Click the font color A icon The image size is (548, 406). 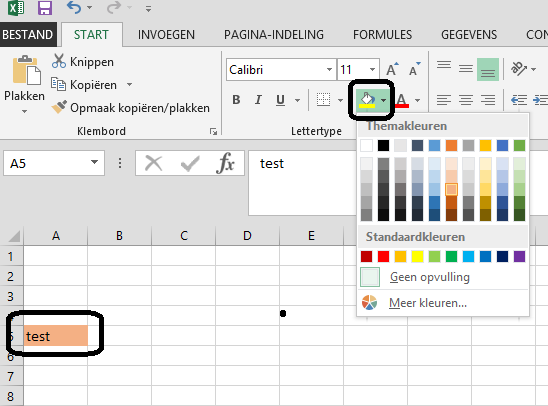[x=402, y=100]
